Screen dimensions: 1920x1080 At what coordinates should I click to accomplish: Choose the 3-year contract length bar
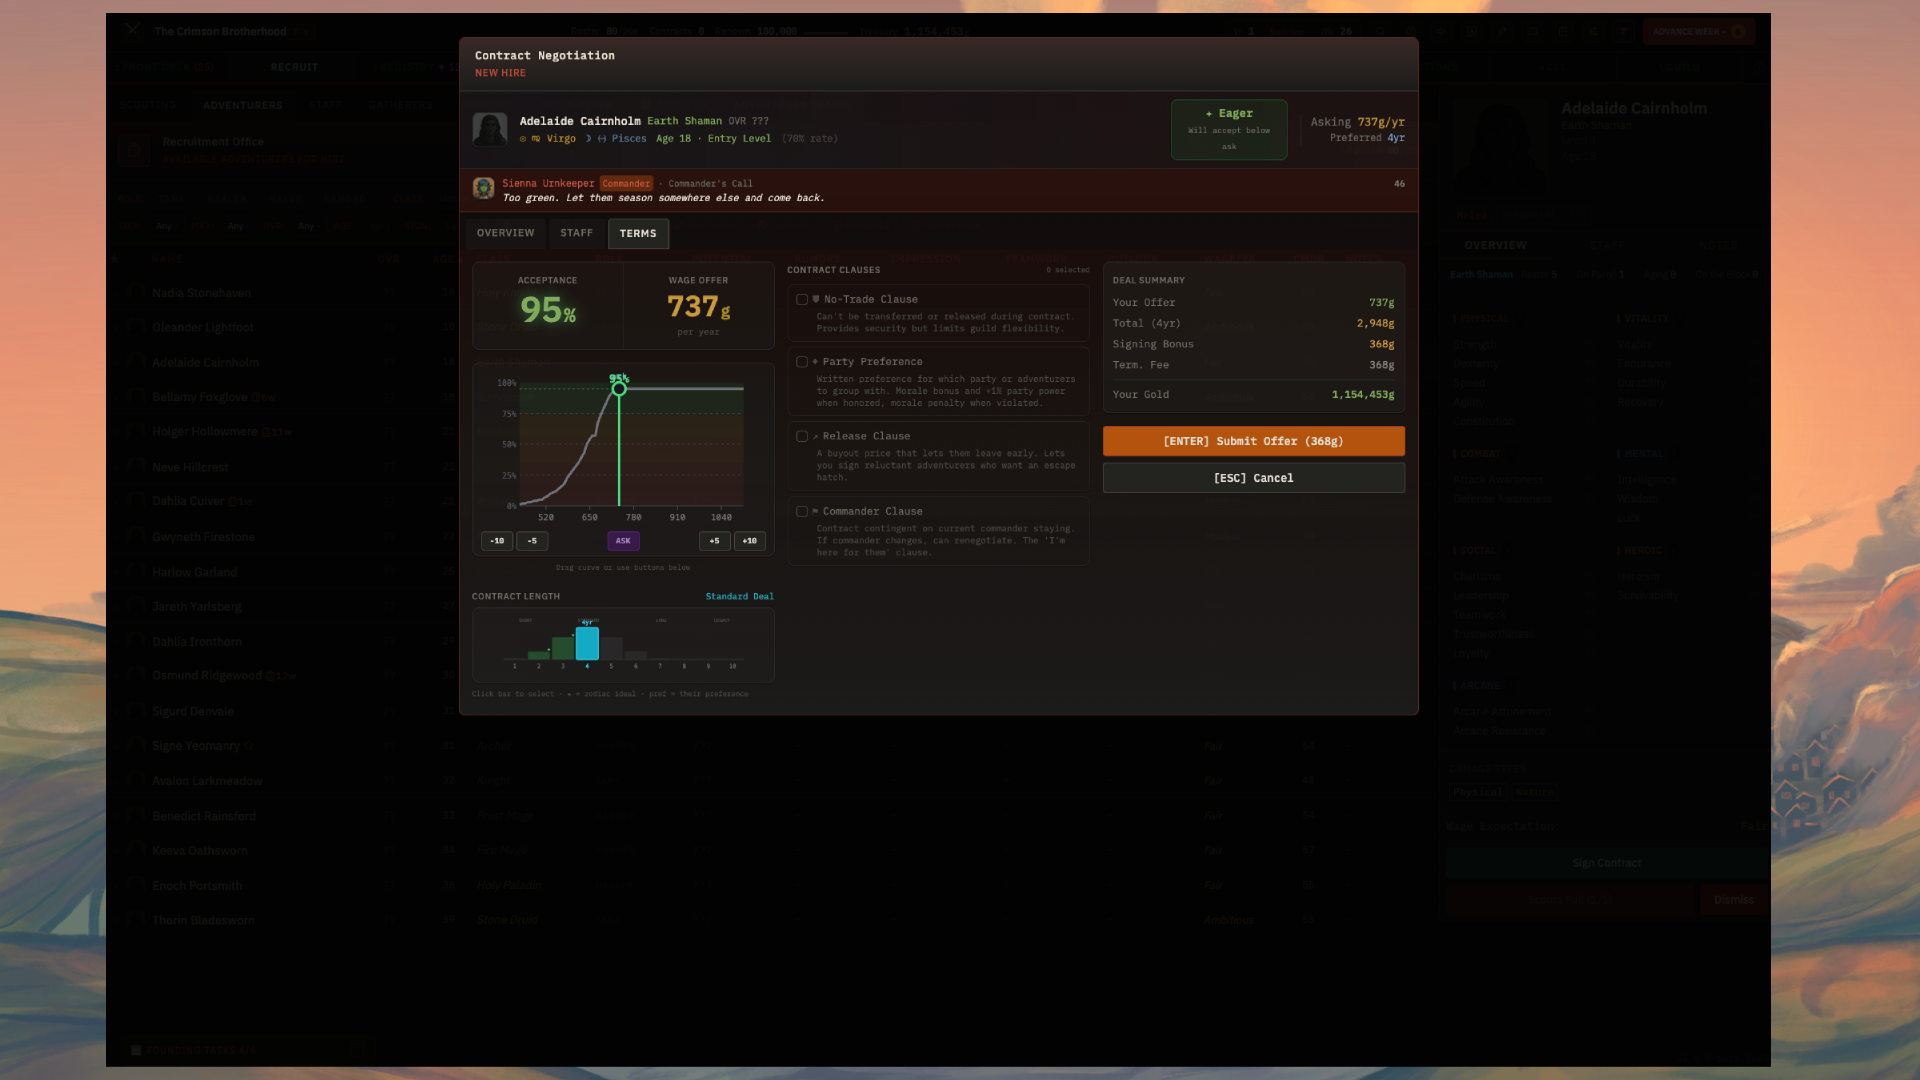[x=563, y=648]
